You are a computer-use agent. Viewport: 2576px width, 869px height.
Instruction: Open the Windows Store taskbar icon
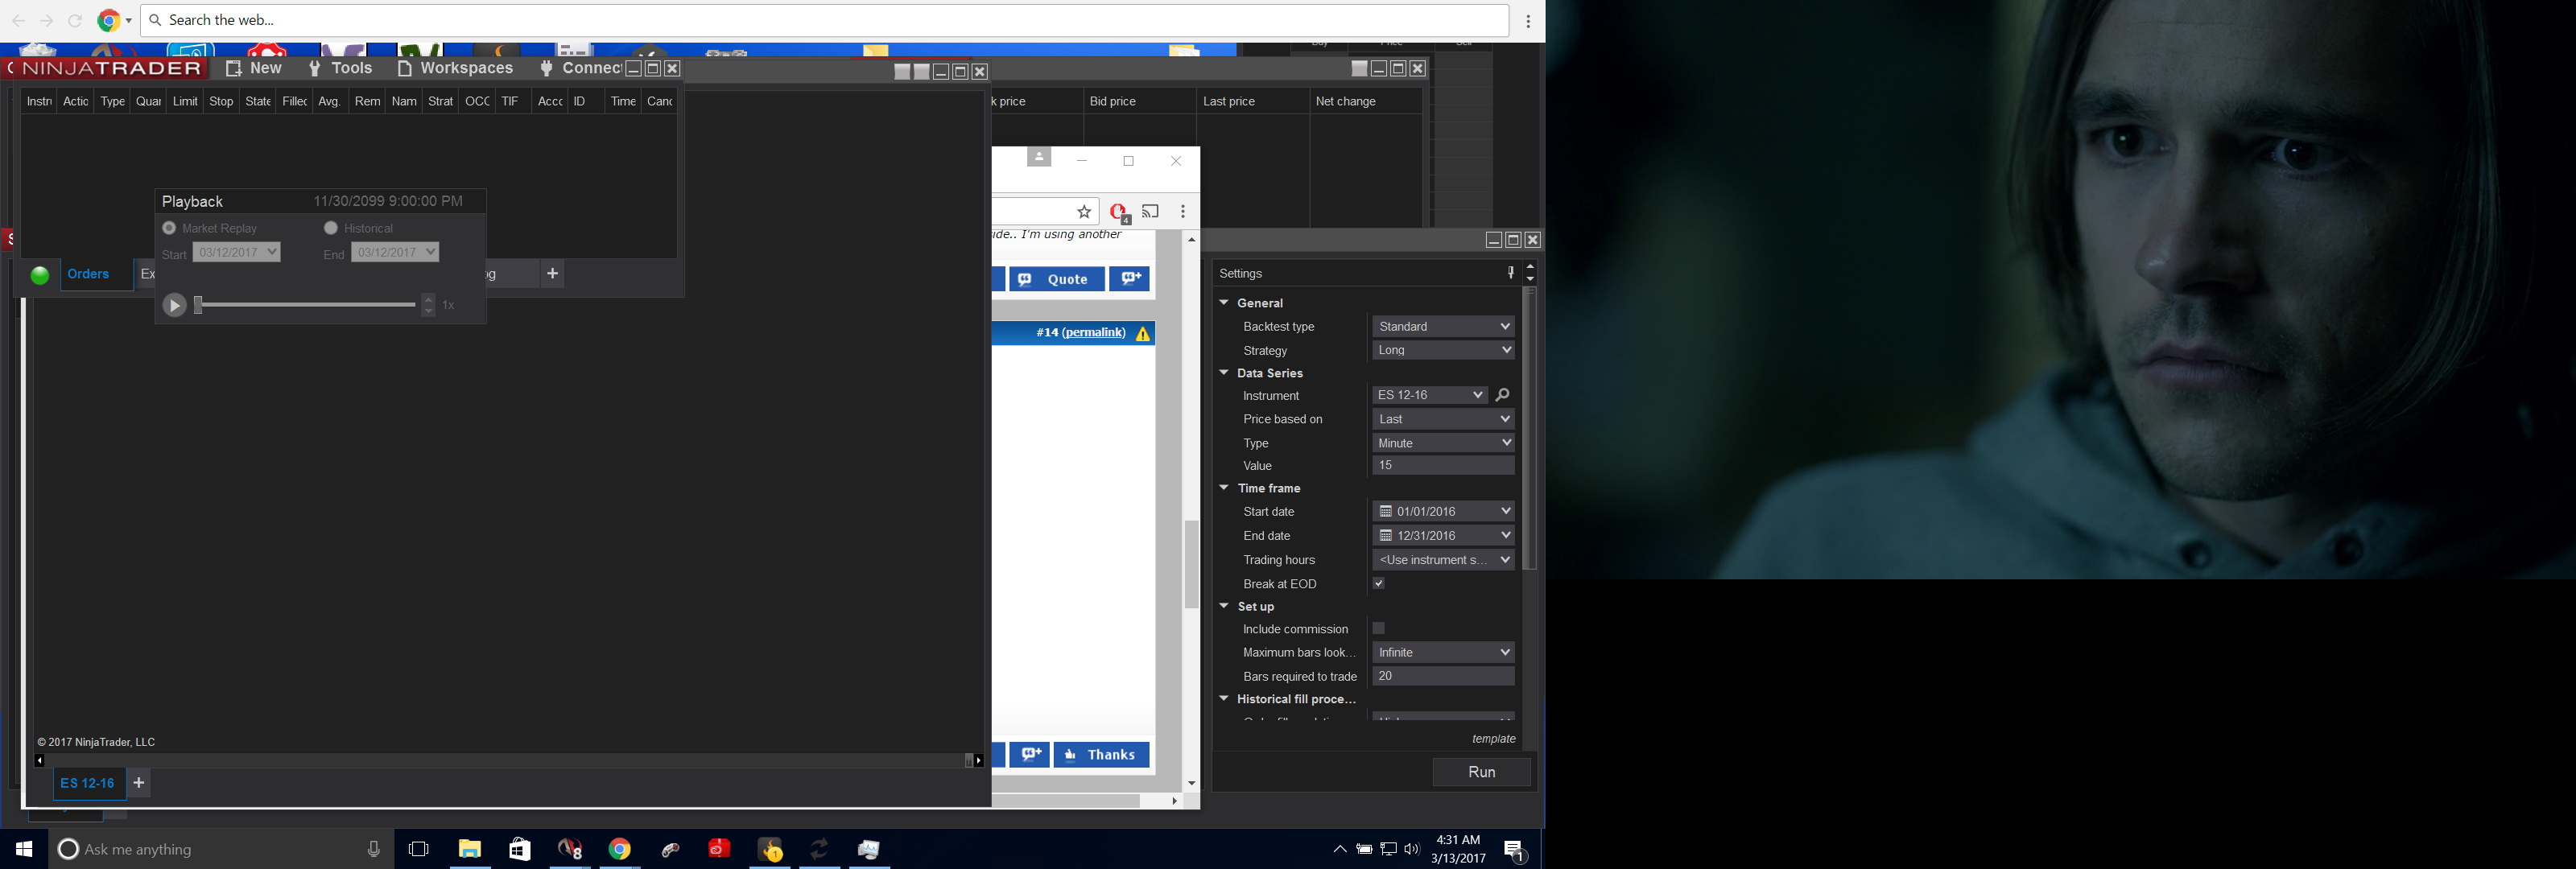pyautogui.click(x=520, y=849)
